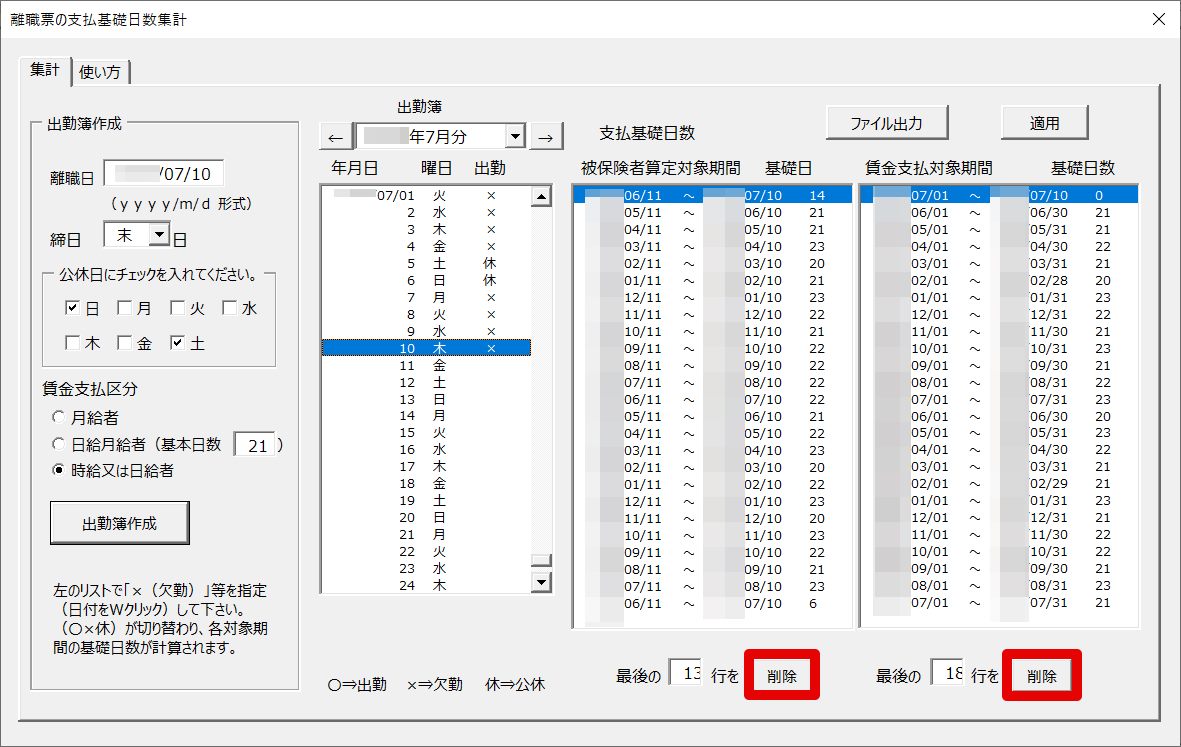Screen dimensions: 1181x747
Task: Click scrollbar thumb in attendance list
Action: (x=541, y=560)
